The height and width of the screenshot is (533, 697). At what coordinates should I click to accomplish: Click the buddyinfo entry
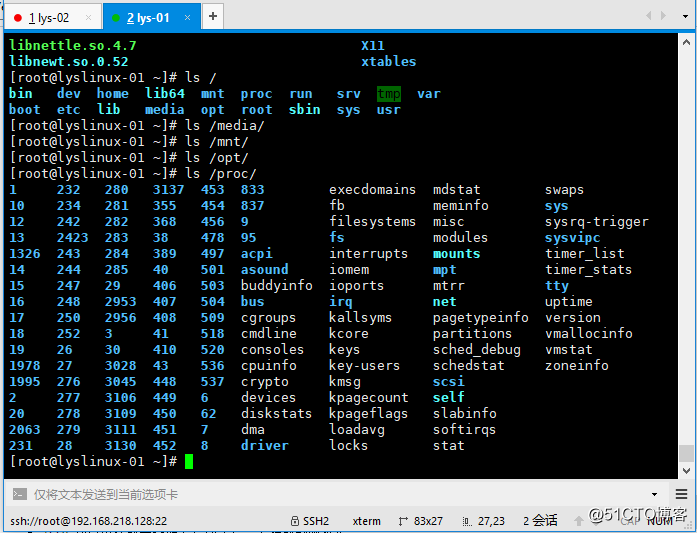coord(276,285)
